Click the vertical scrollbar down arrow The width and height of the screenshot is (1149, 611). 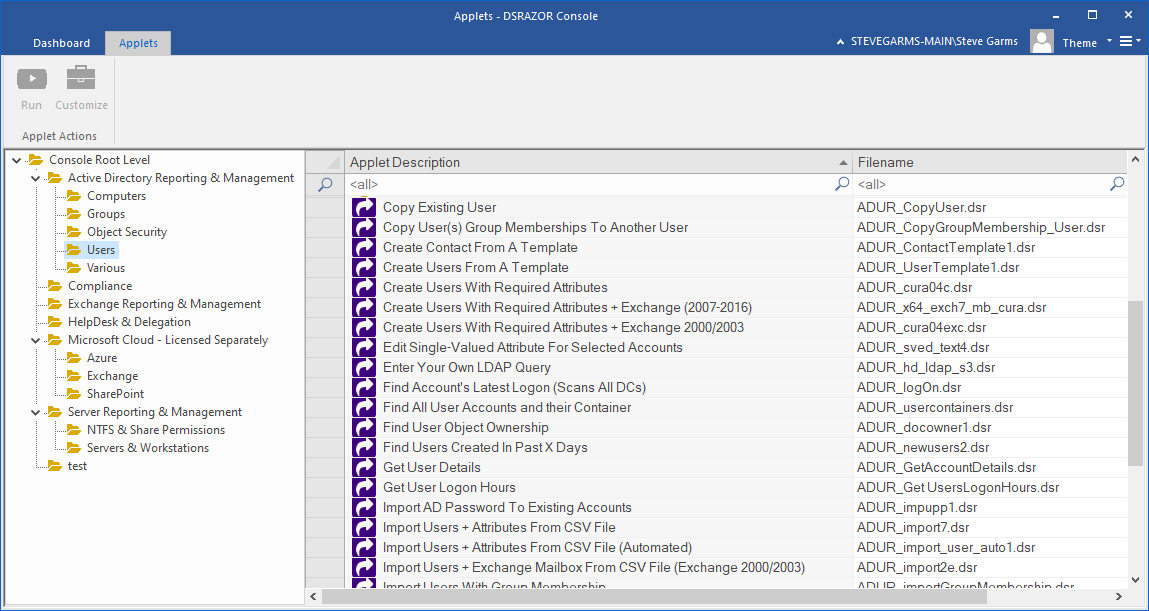(x=1136, y=579)
